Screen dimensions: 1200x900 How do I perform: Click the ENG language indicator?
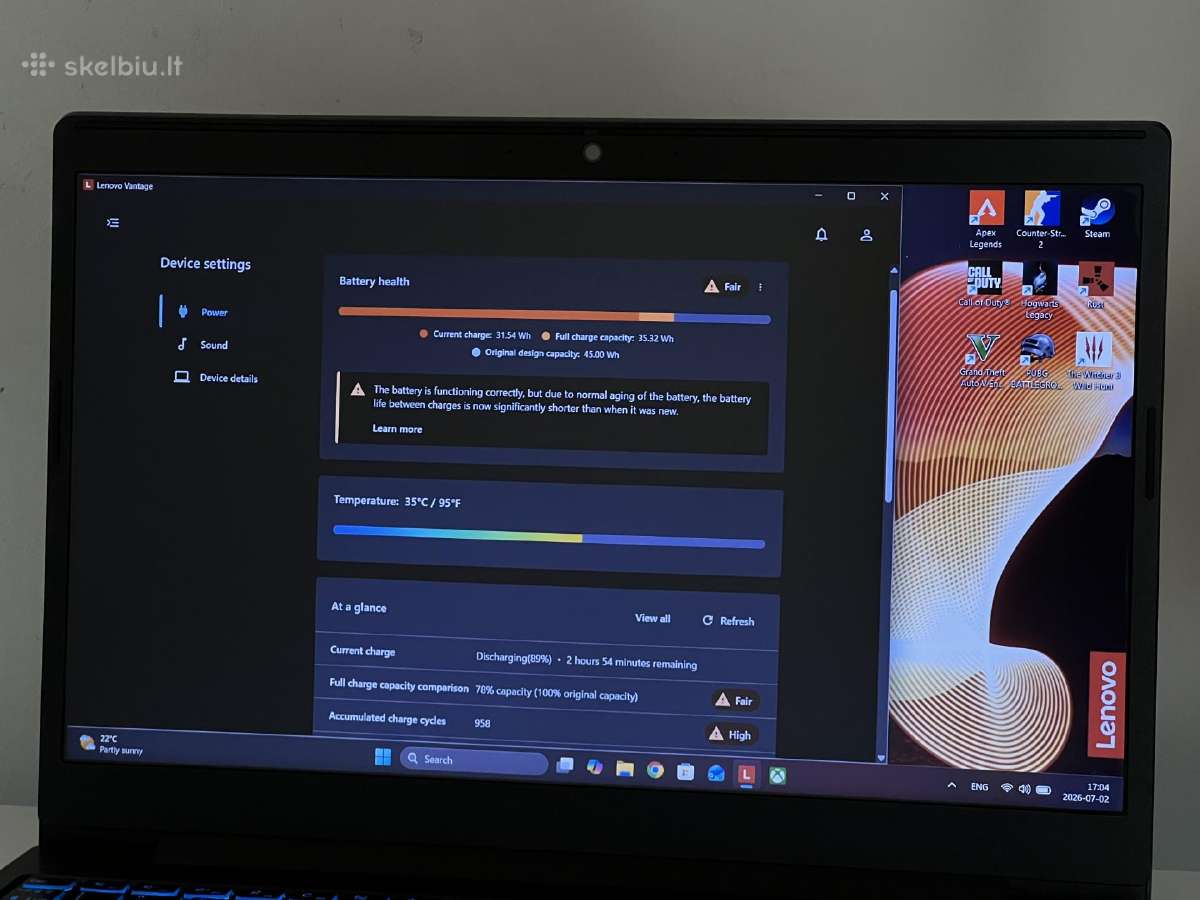980,787
